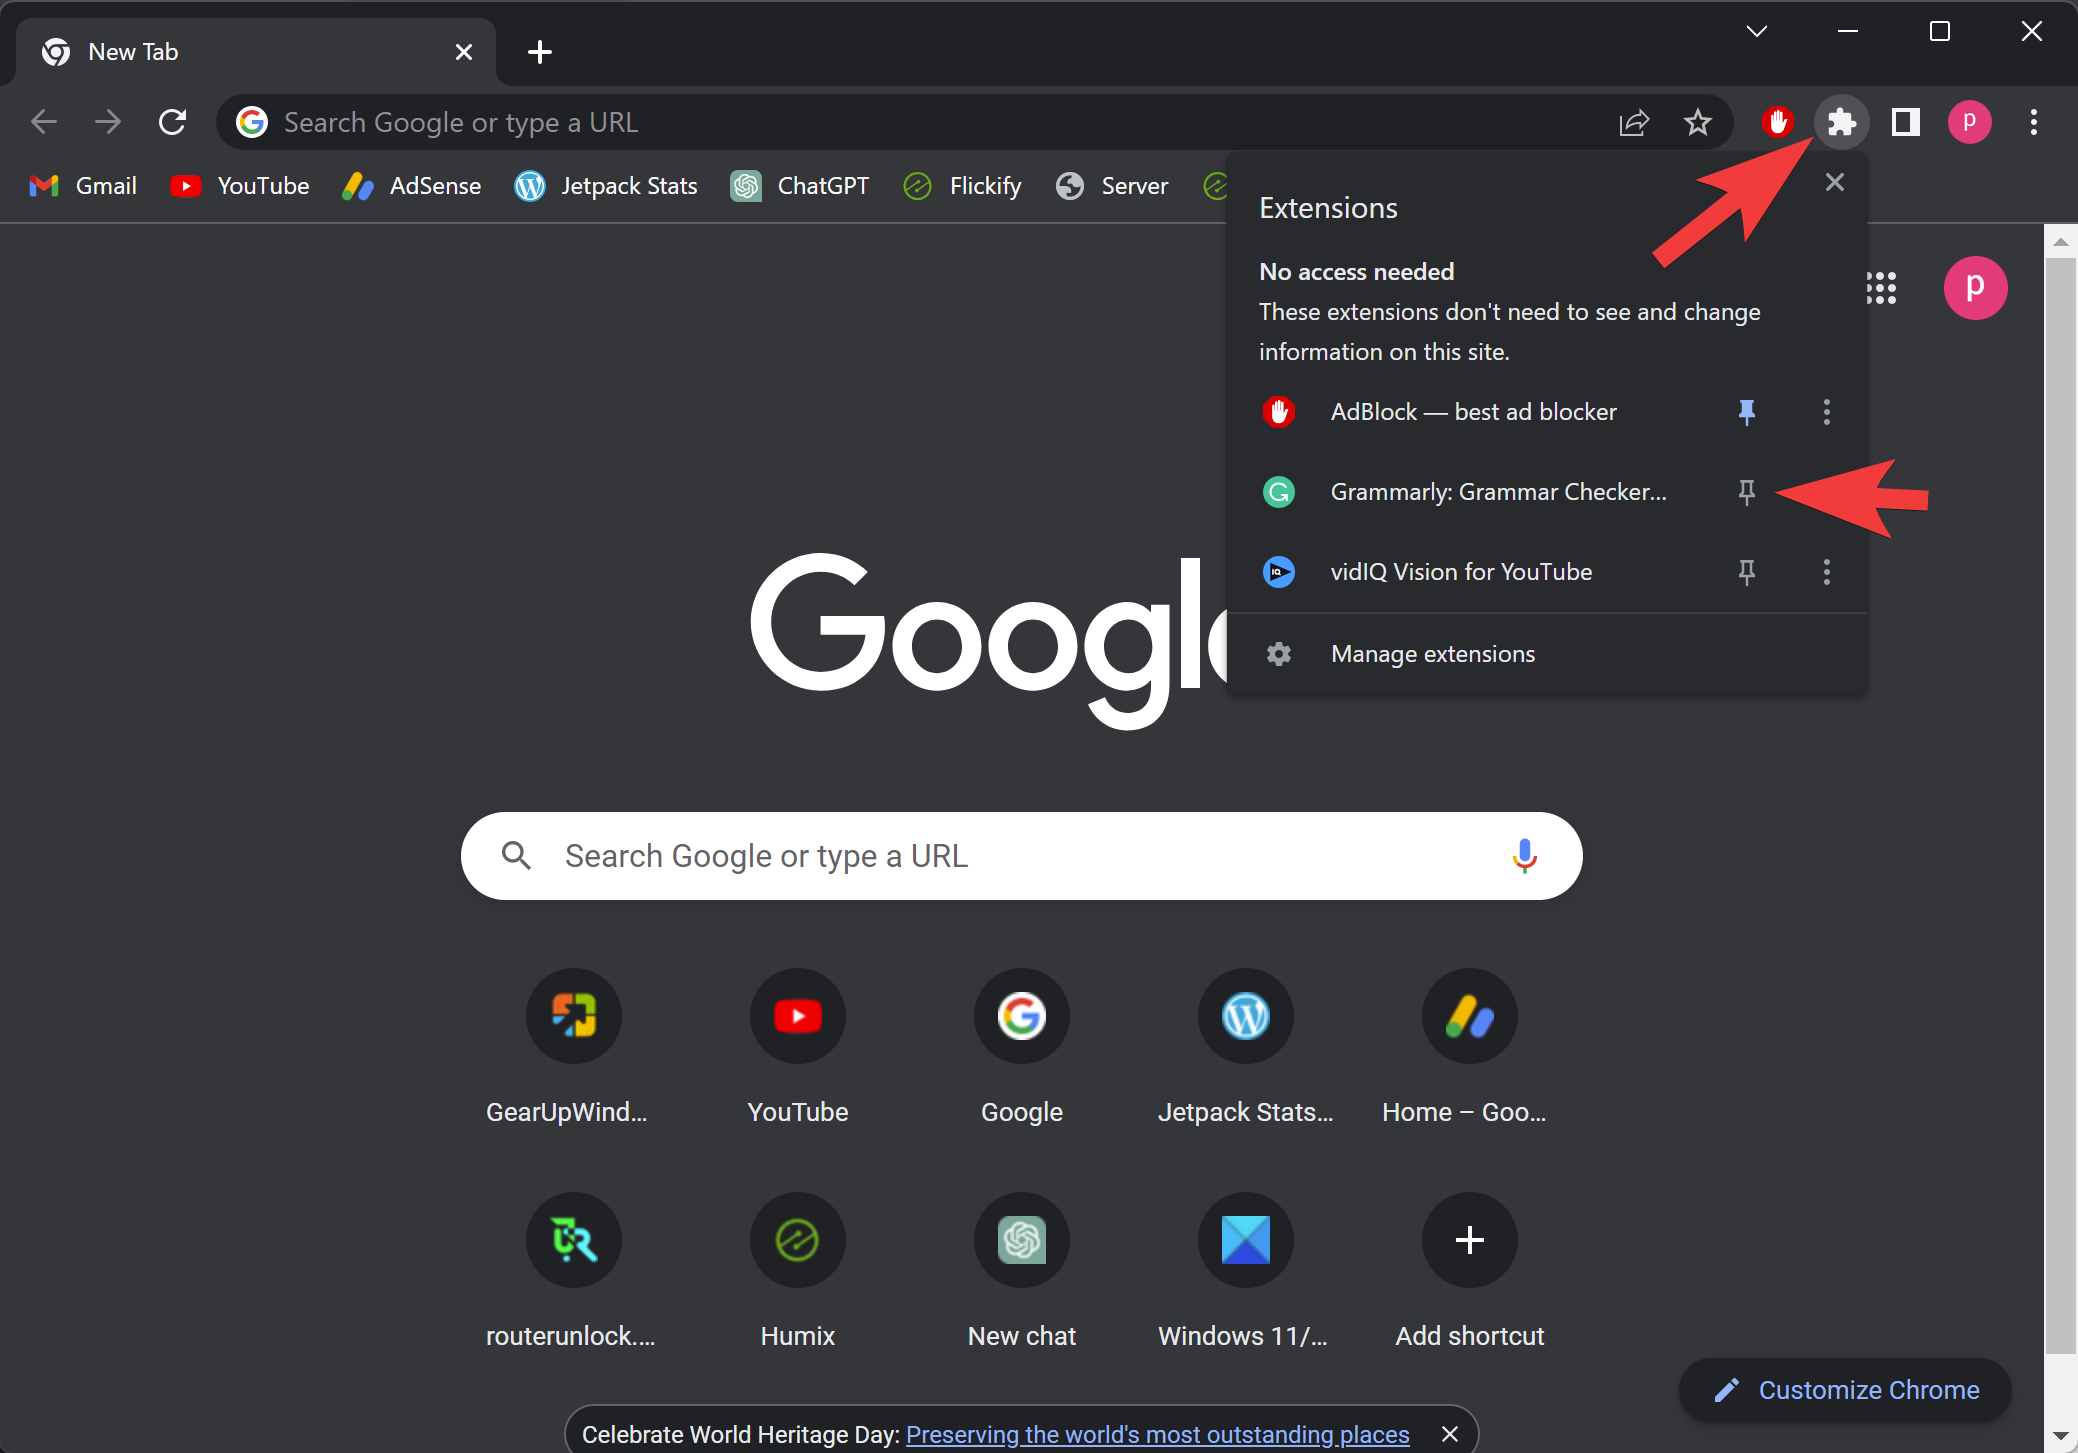Screen dimensions: 2078x1453
Task: Click the browser back arrow
Action: pos(44,122)
